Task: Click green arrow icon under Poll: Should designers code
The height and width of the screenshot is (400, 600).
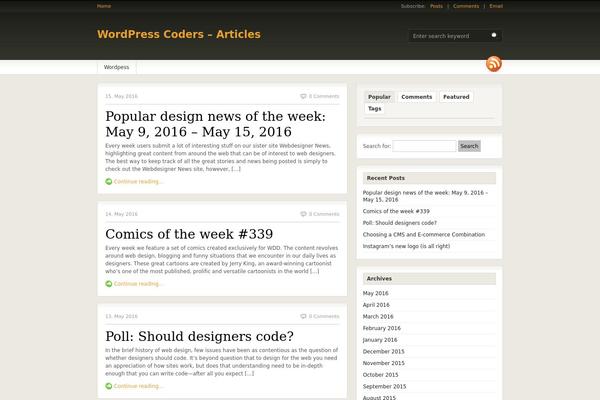Action: (x=109, y=386)
